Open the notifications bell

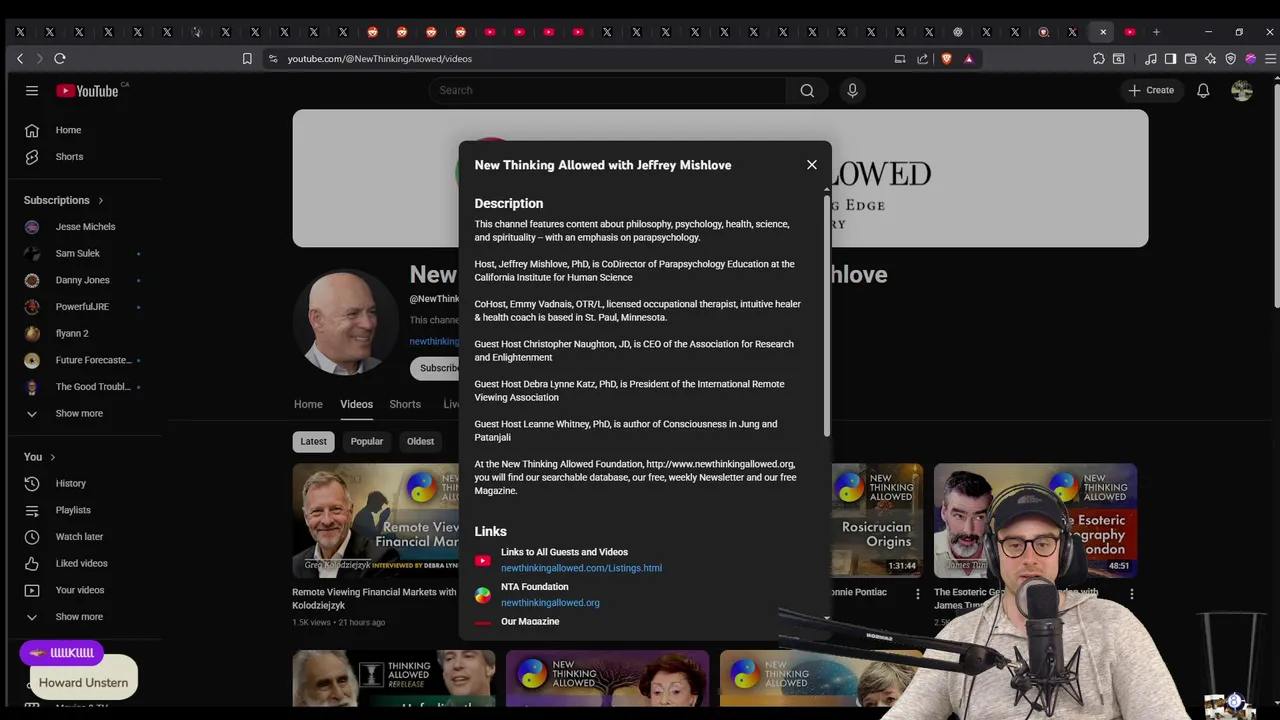click(x=1203, y=91)
